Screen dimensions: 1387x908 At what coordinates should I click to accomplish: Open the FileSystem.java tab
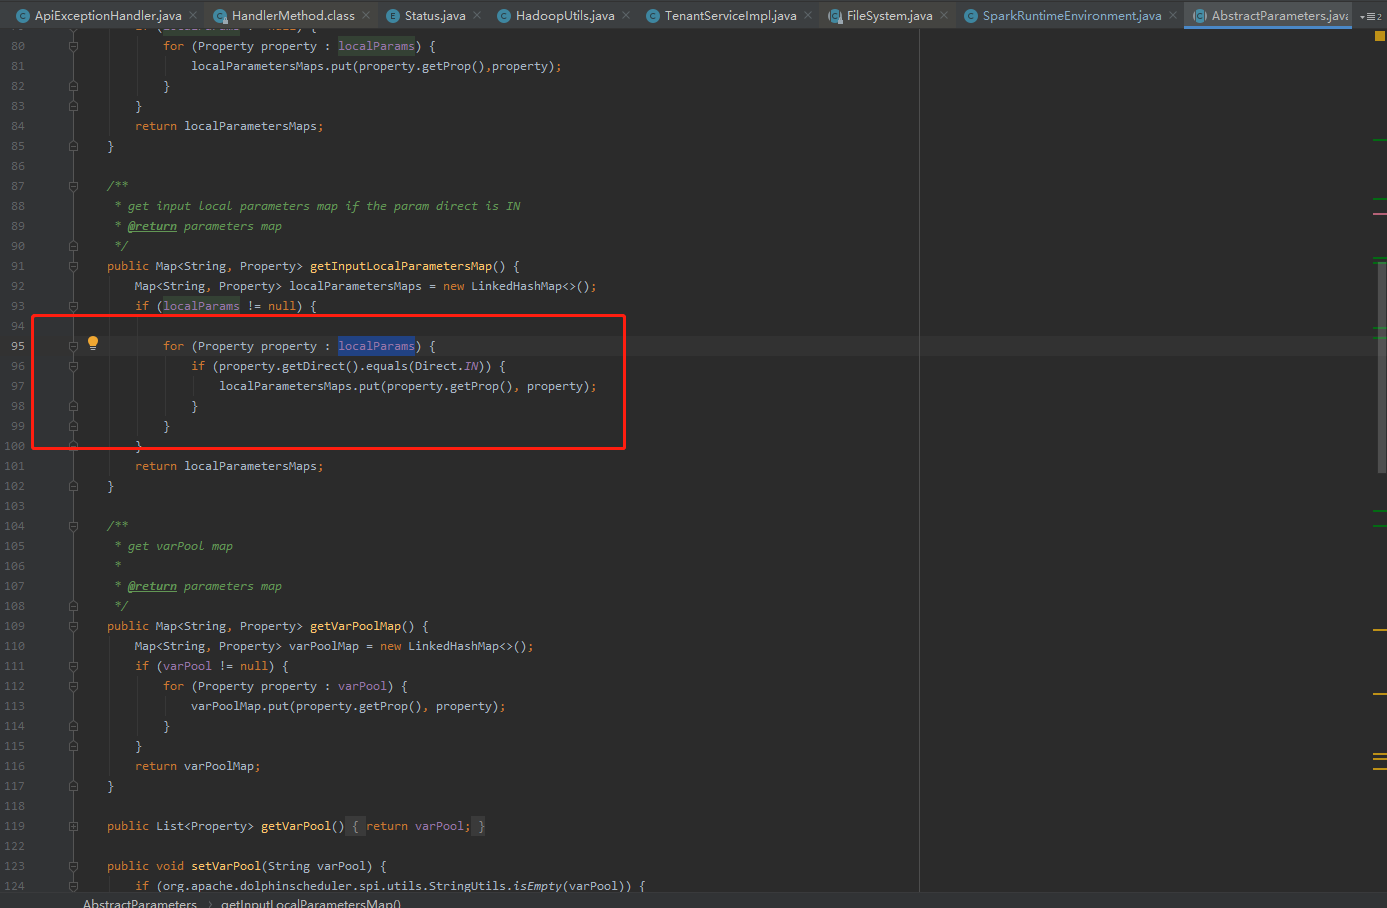coord(889,16)
